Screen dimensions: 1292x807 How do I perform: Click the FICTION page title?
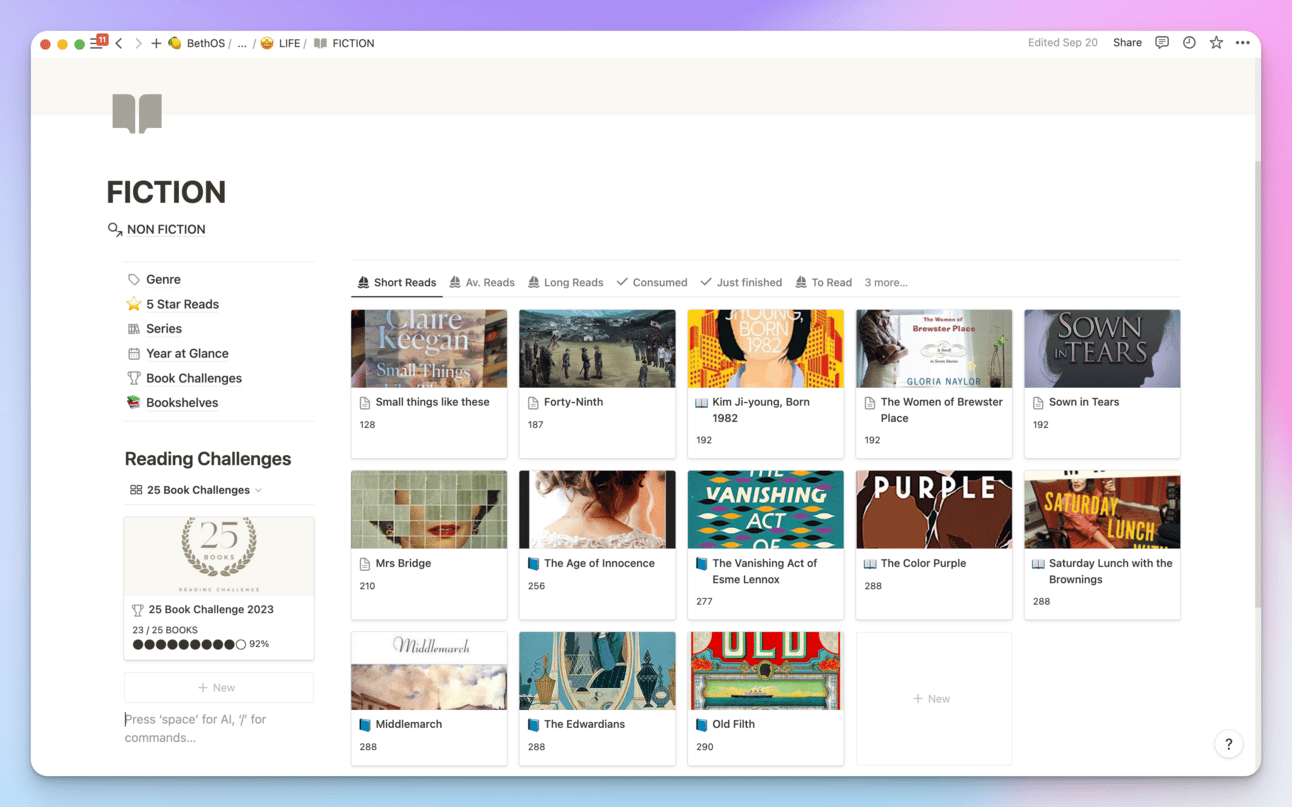[x=166, y=192]
